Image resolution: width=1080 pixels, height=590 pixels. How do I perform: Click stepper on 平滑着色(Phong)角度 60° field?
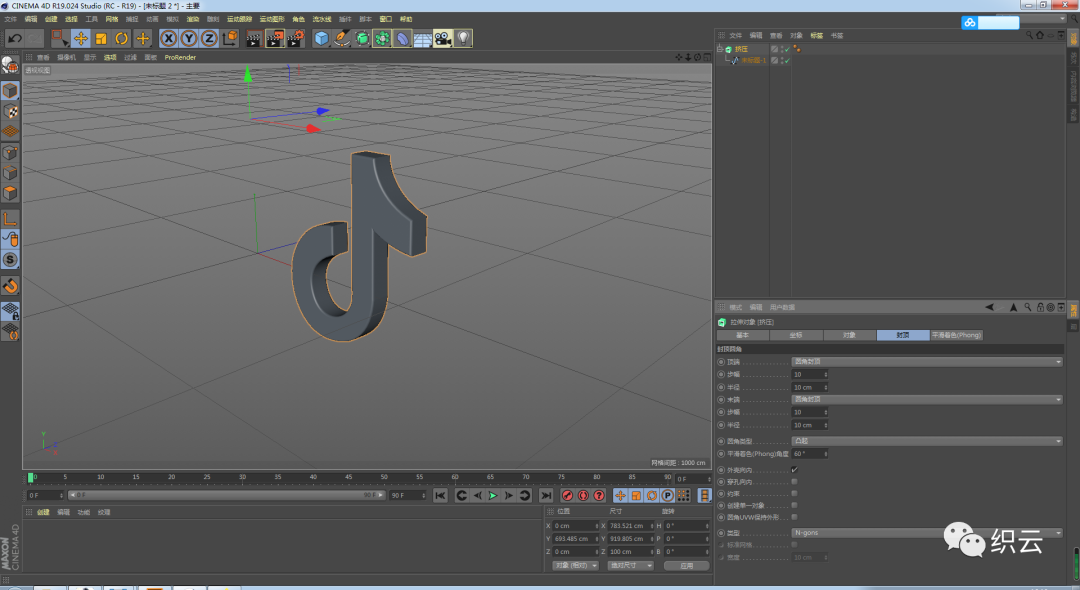click(825, 454)
